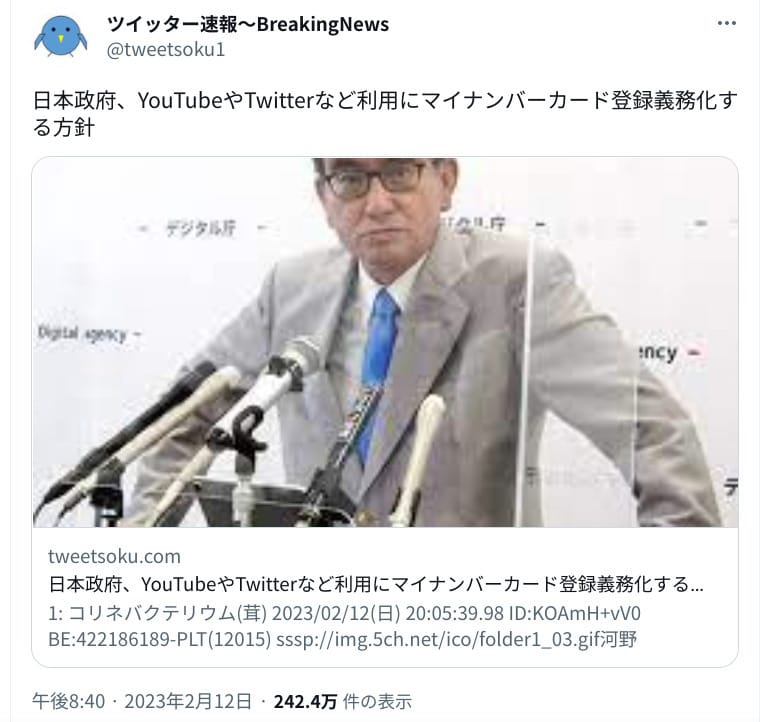Select the tweet text about マイナンバーカード登録義務化
This screenshot has width=760, height=722.
[385, 114]
